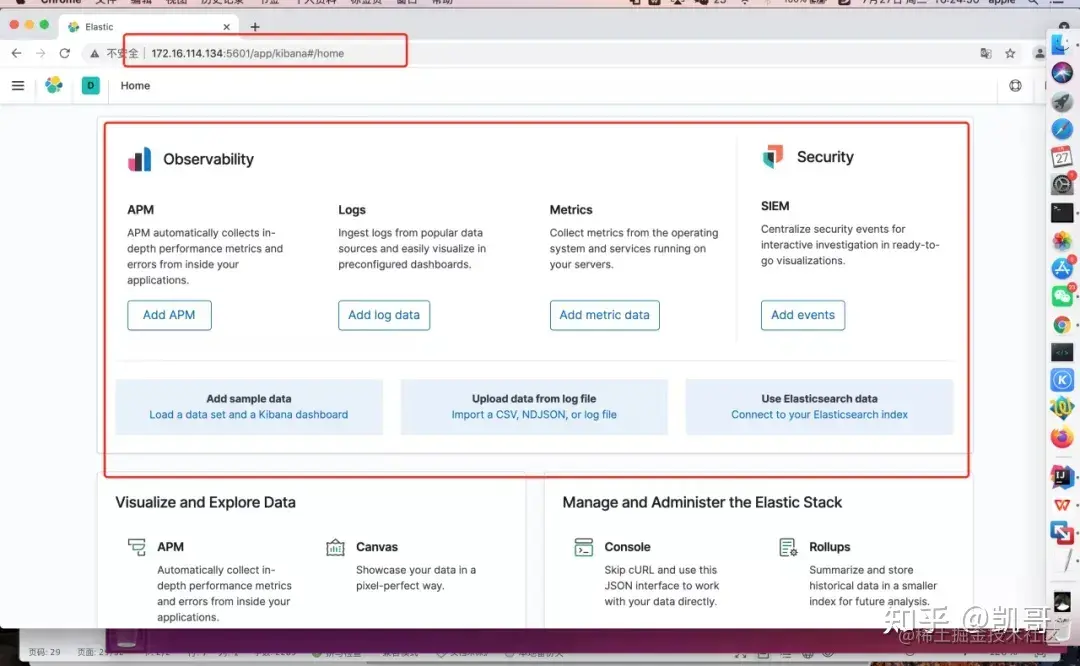Click the Observability heading

pos(208,159)
